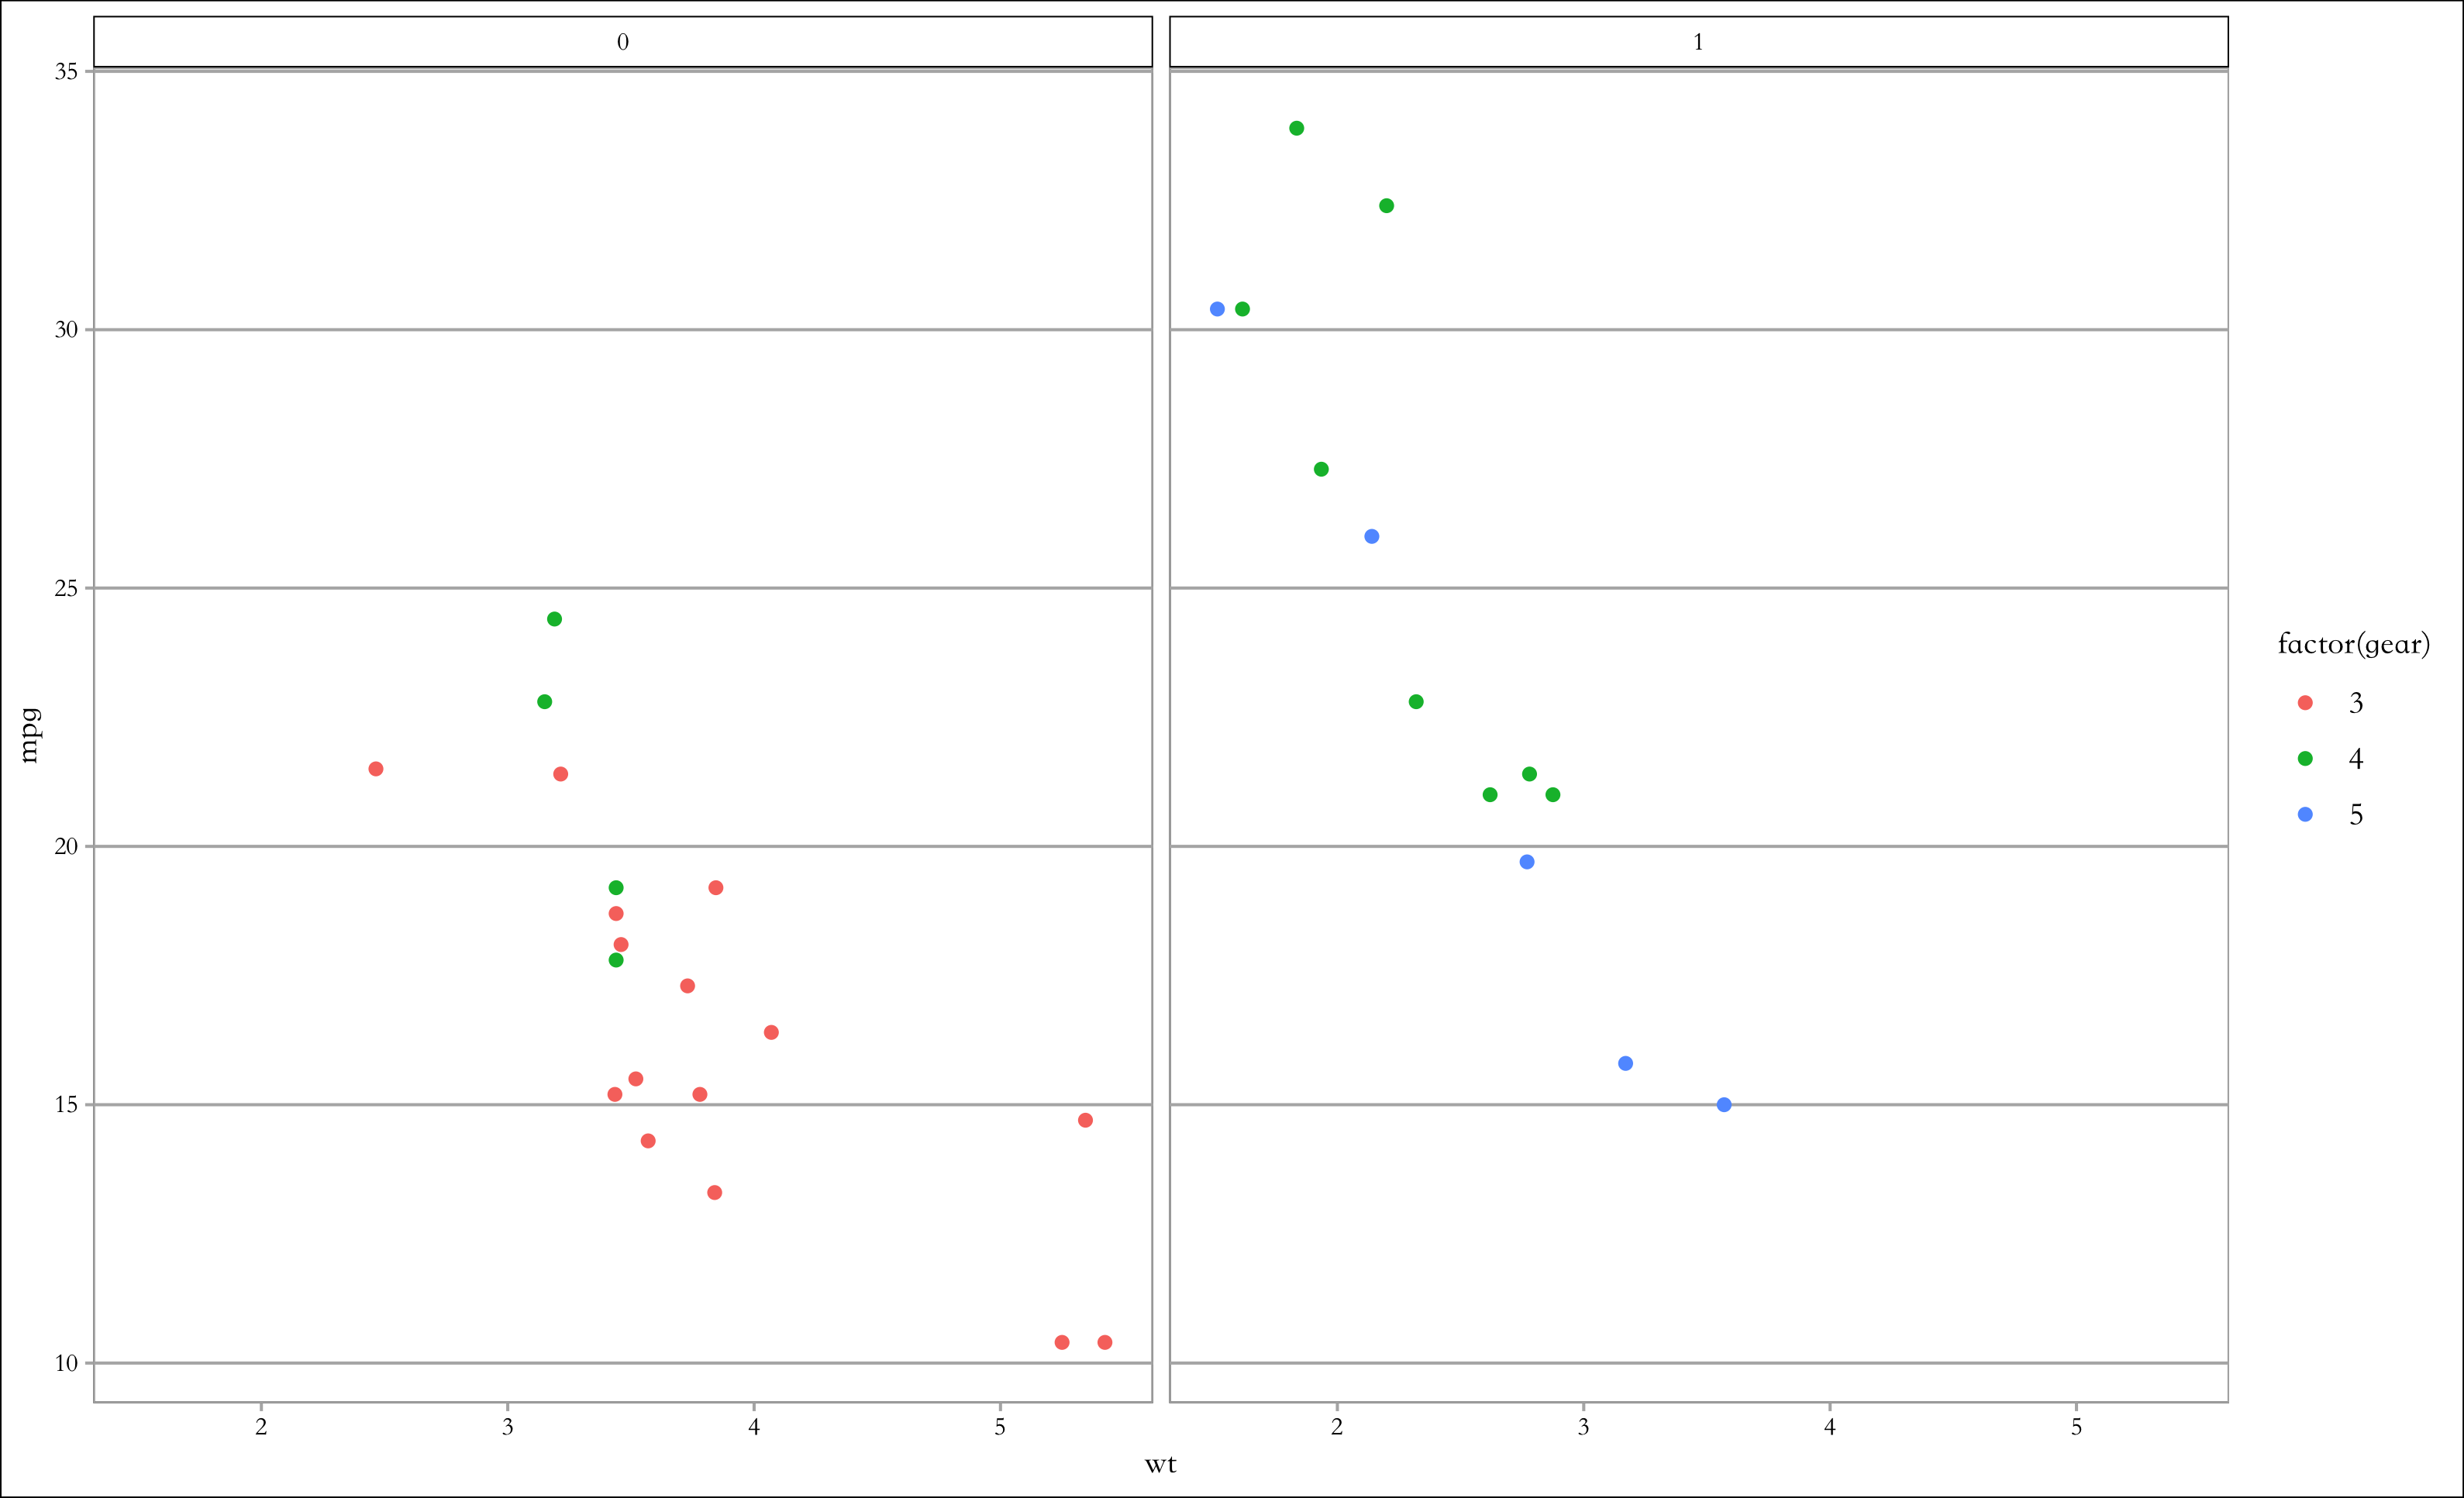Click the y-axis title mpg
Viewport: 2464px width, 1498px height.
pos(30,735)
